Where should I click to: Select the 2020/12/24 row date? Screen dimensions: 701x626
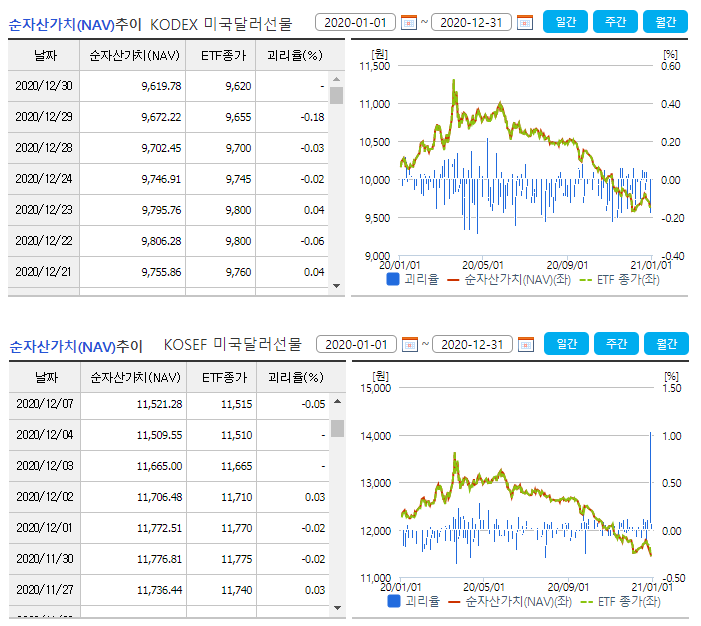coord(44,179)
